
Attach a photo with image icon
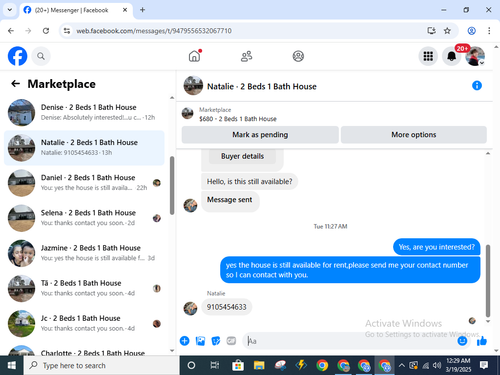pos(200,341)
